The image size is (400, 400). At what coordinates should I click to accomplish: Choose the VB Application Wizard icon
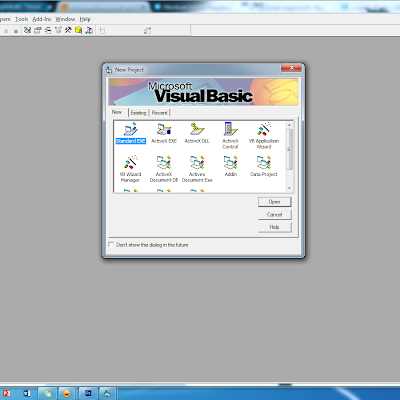264,136
